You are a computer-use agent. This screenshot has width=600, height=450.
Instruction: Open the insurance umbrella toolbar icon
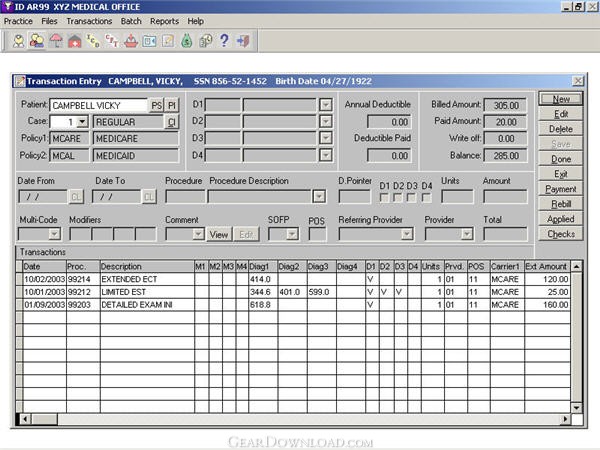pyautogui.click(x=56, y=41)
